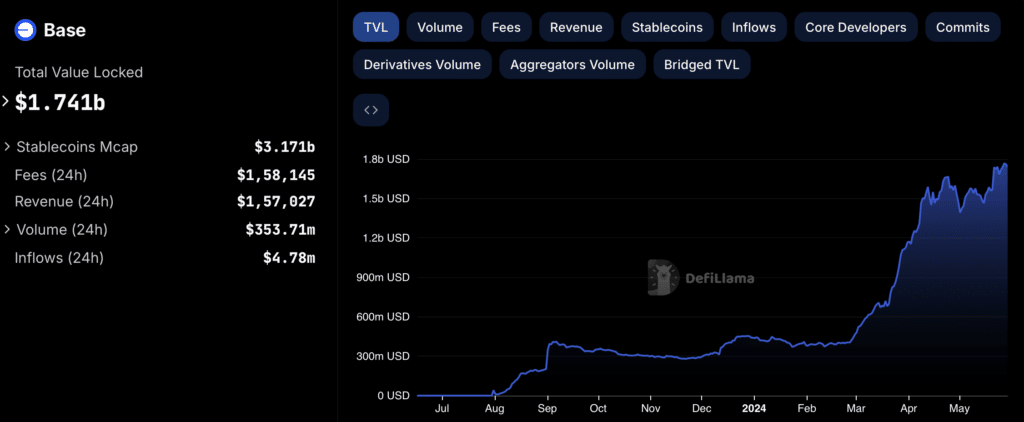The height and width of the screenshot is (422, 1024).
Task: Expand the Total Value Locked chevron
Action: click(6, 101)
